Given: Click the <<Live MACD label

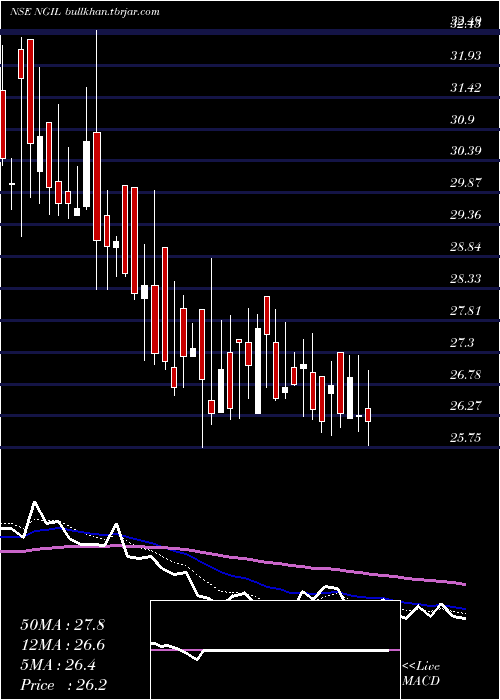Looking at the screenshot, I should (x=421, y=674).
